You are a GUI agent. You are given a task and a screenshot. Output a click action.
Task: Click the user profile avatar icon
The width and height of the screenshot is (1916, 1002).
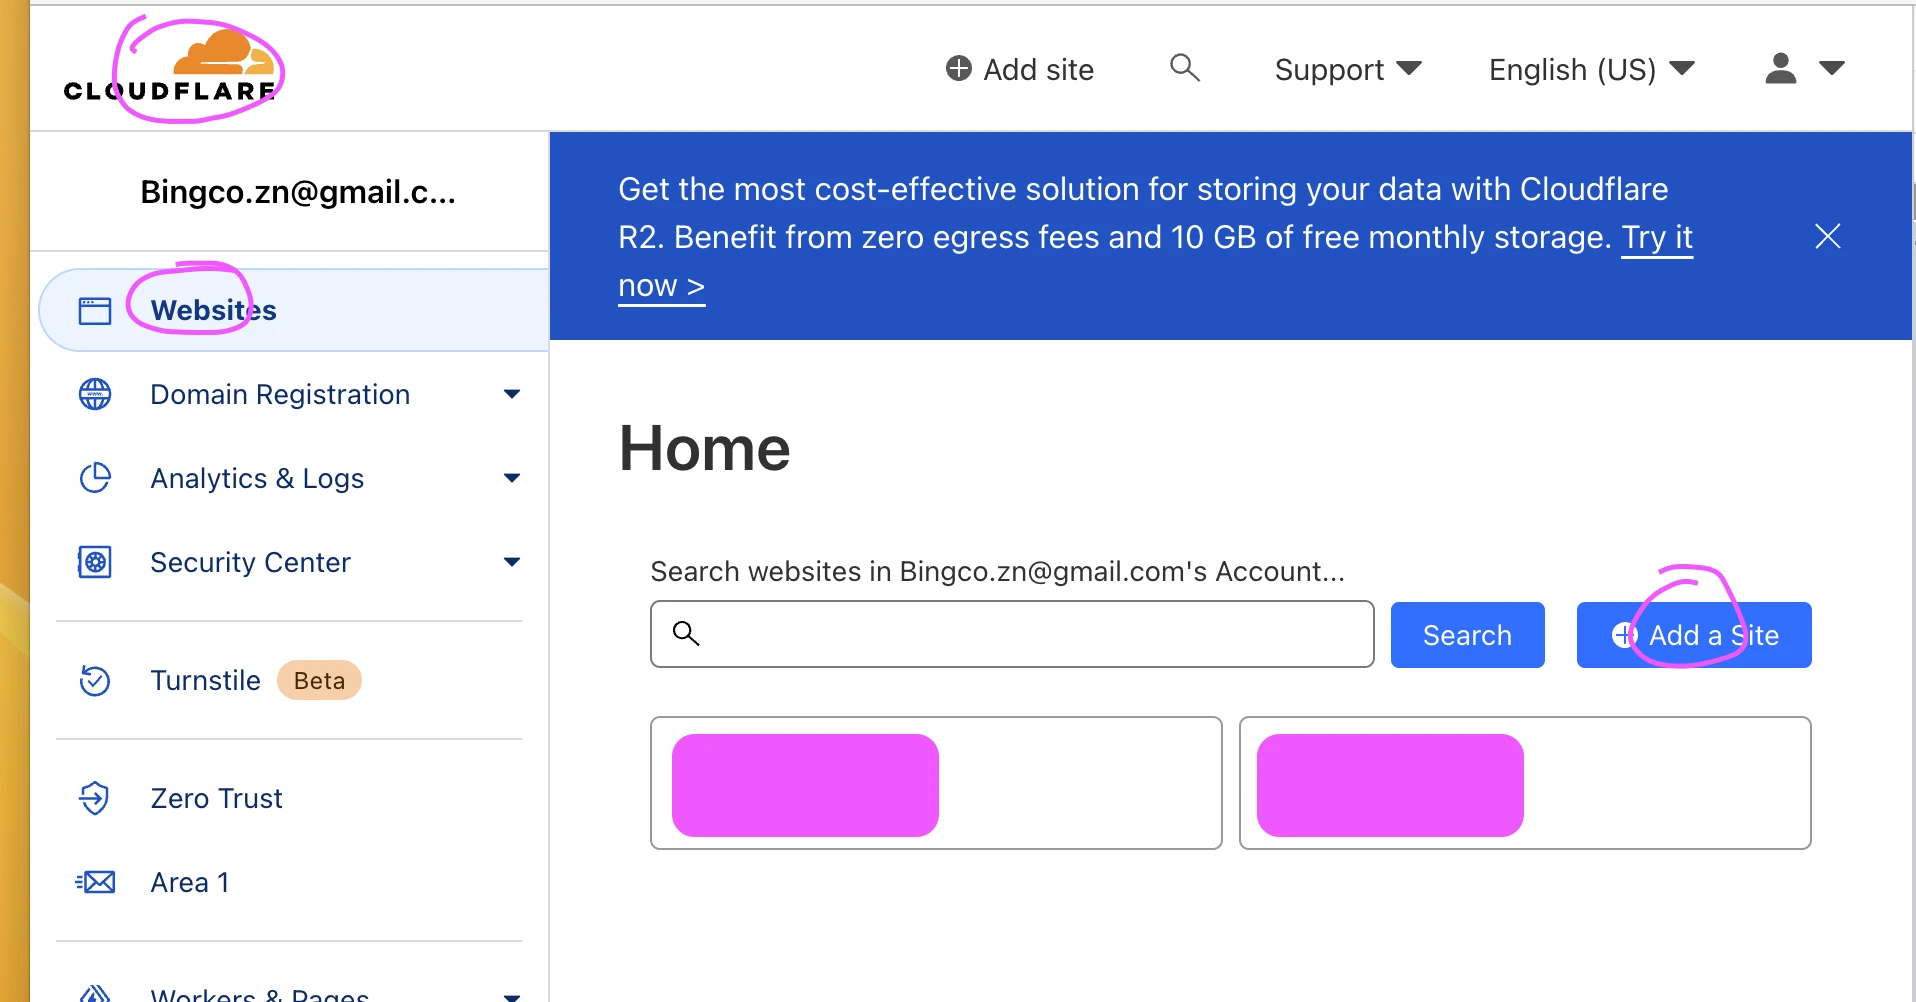coord(1780,68)
